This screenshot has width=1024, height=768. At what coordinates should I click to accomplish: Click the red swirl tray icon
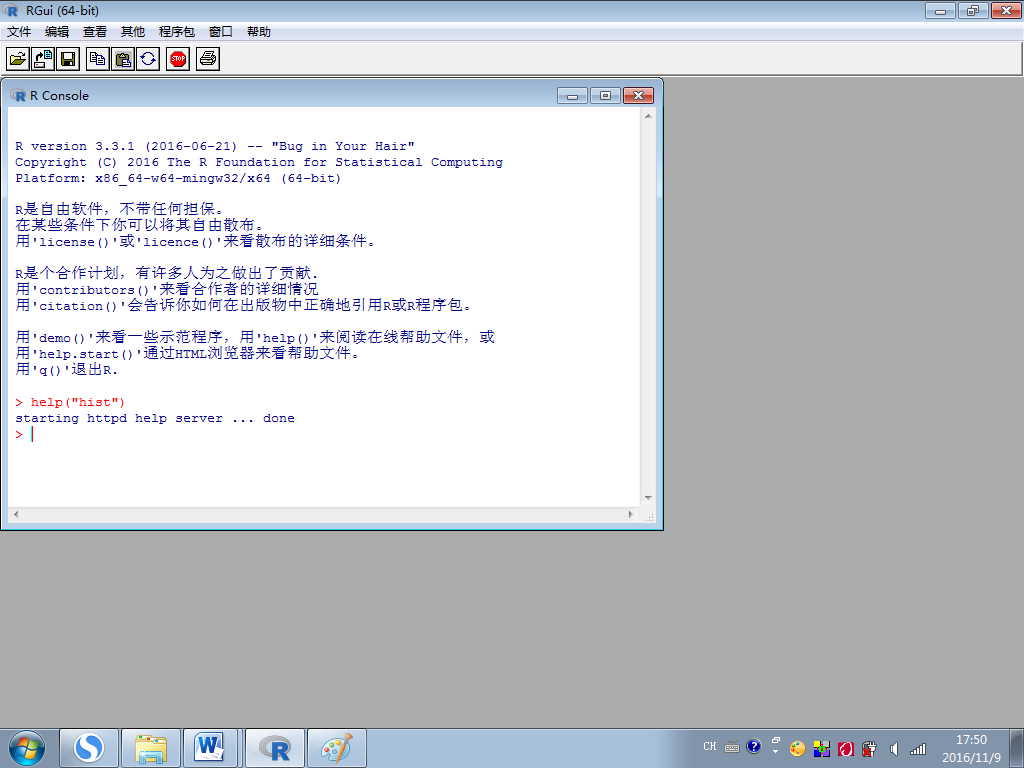coord(846,749)
